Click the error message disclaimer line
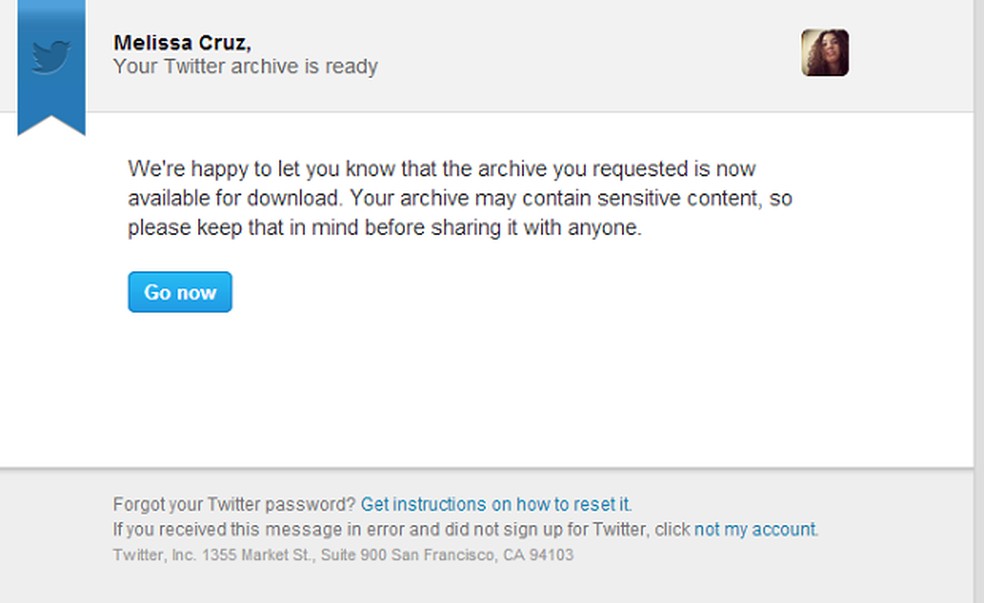 pos(400,529)
